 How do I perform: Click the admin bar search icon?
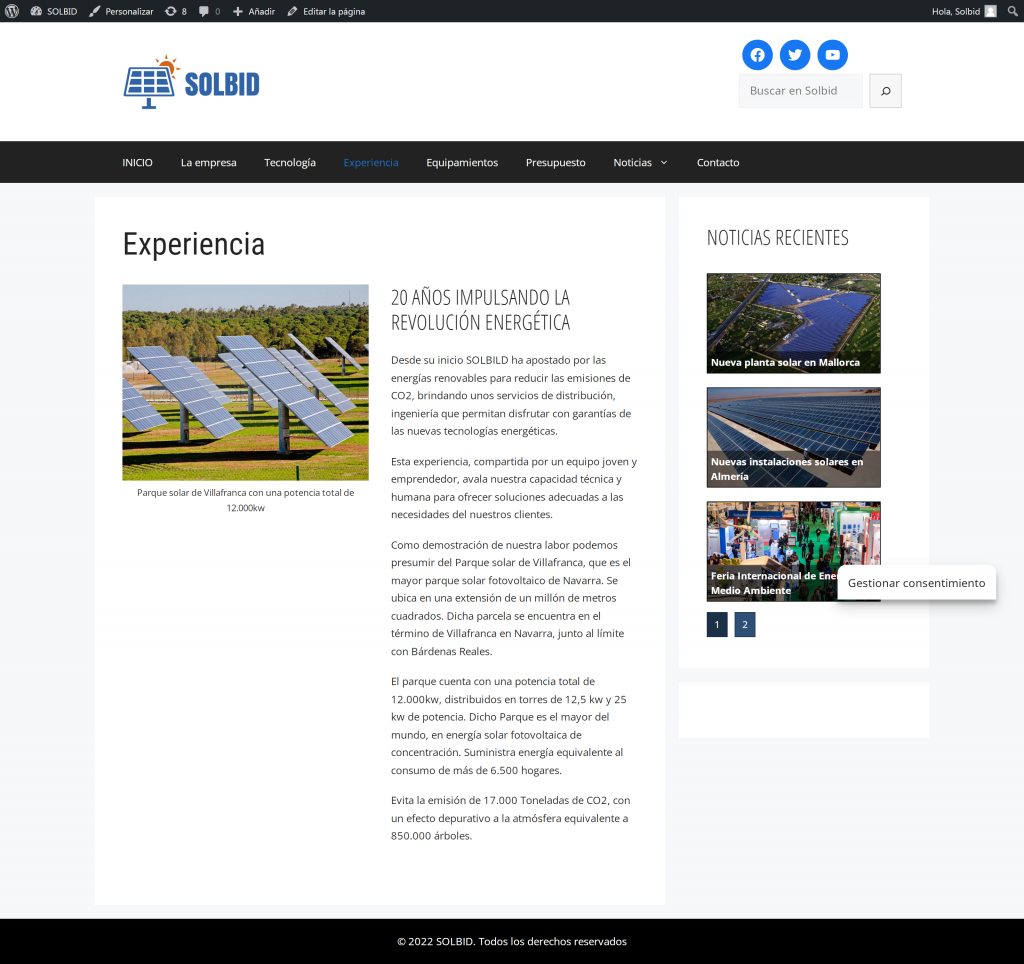[1012, 11]
